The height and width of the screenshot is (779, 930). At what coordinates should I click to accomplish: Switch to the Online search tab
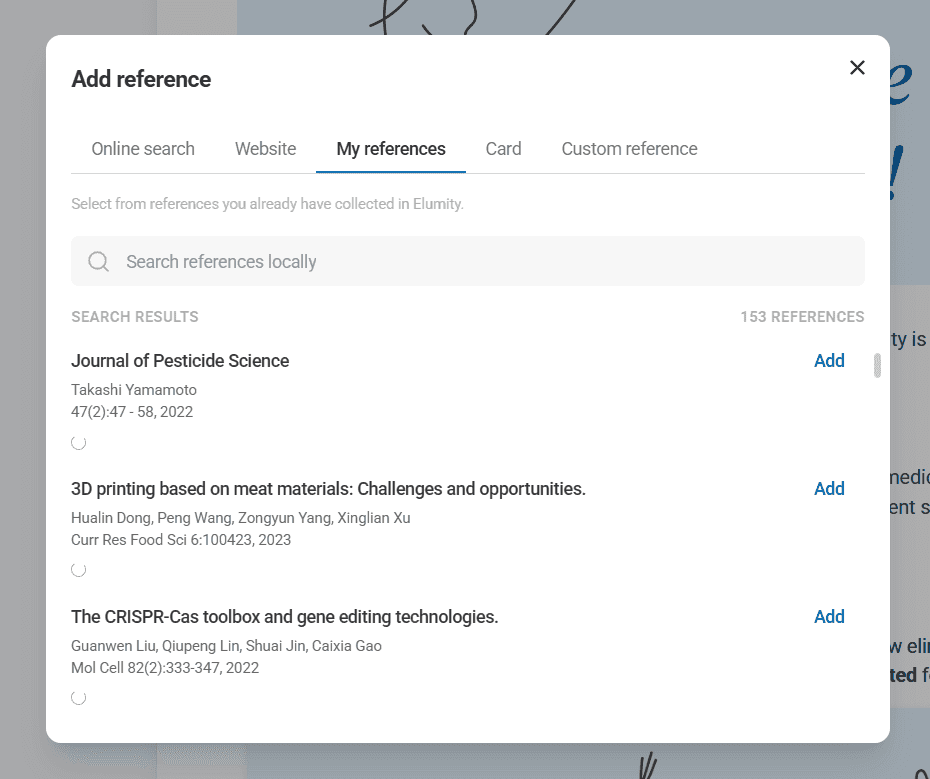pos(143,149)
